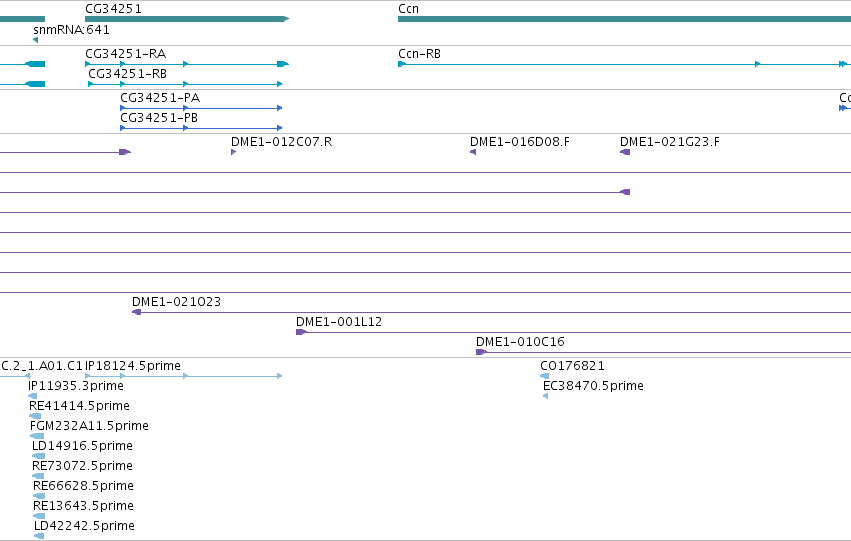
Task: Click the CG34251-PA protein label
Action: click(x=160, y=98)
